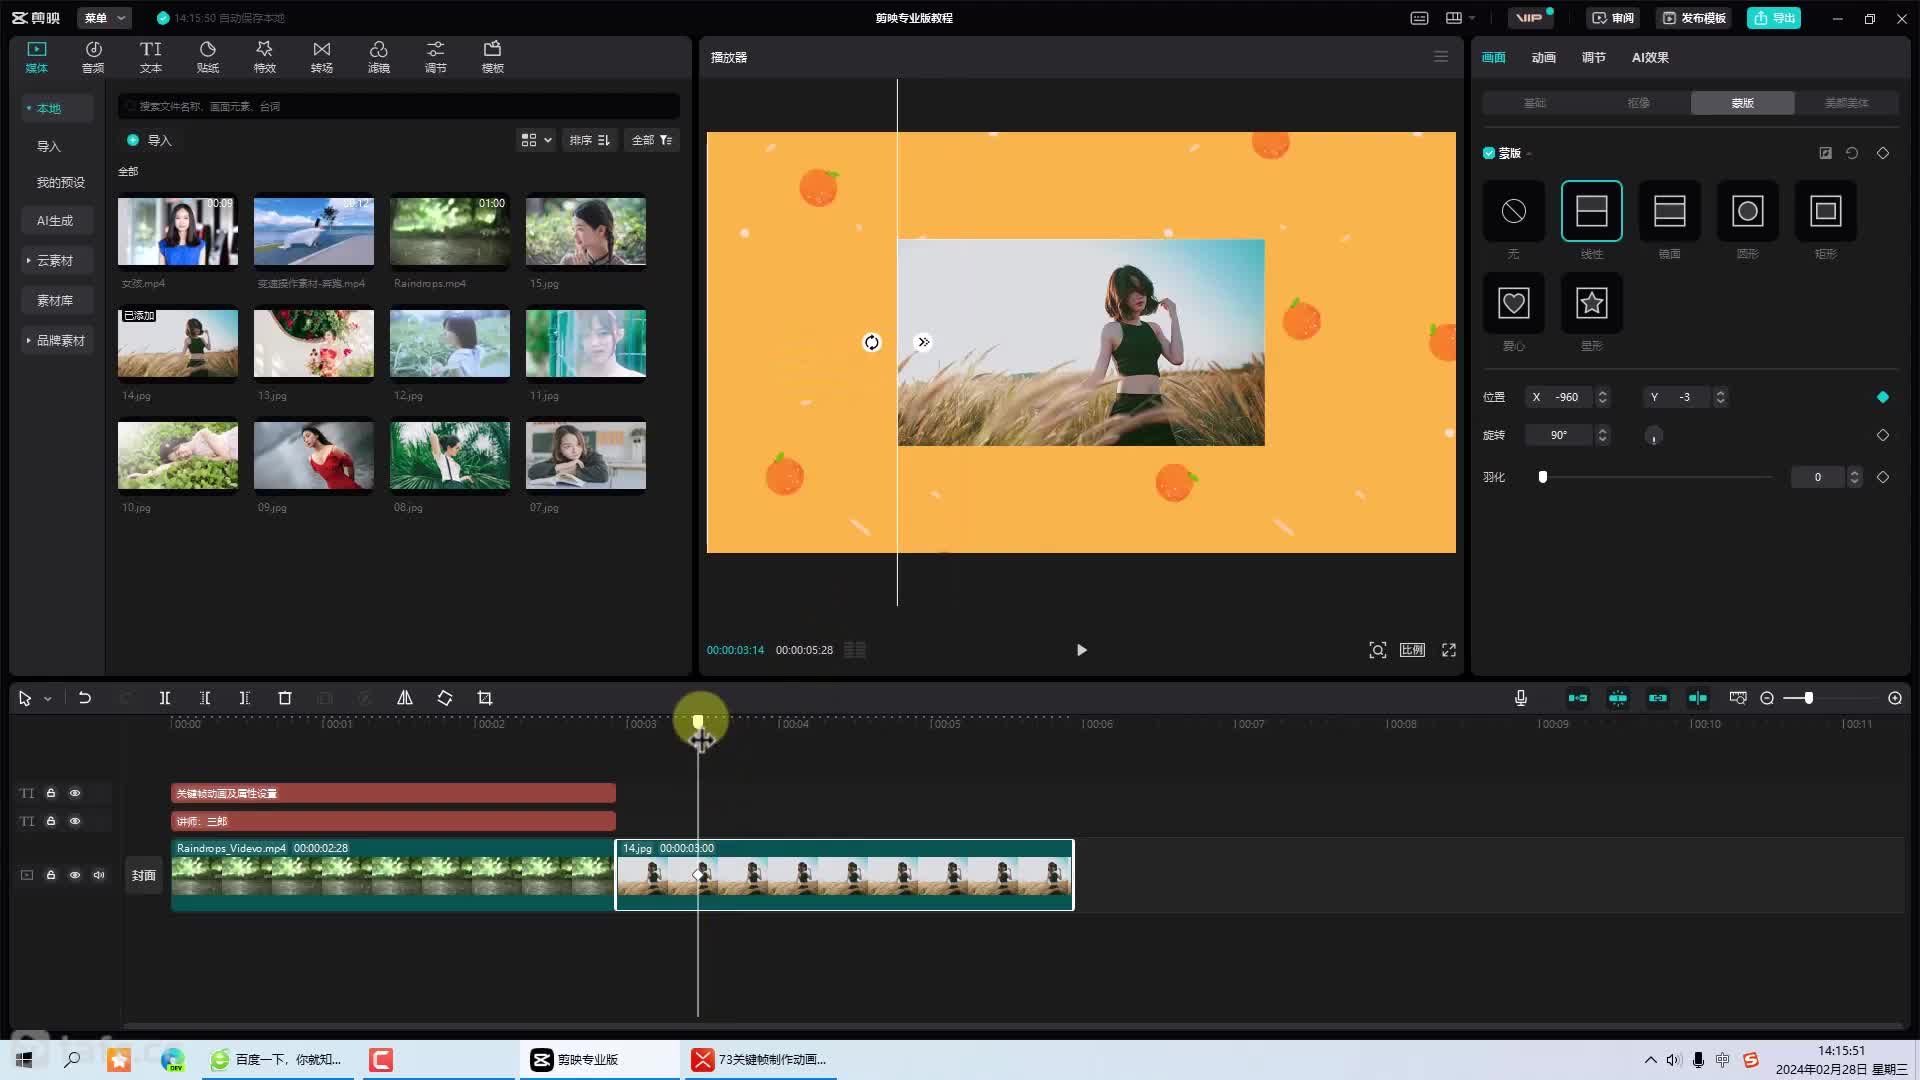The width and height of the screenshot is (1920, 1080).
Task: Click the undo arrow in timeline toolbar
Action: click(x=85, y=698)
